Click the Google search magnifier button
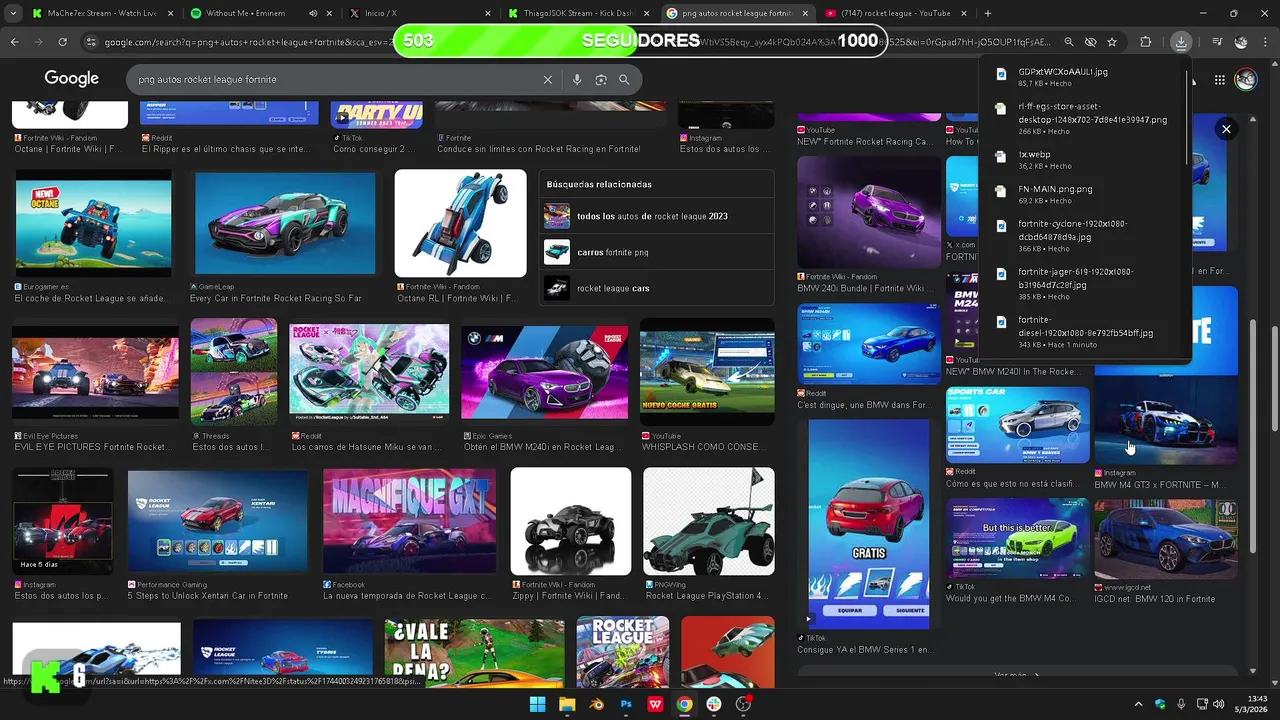 [624, 79]
